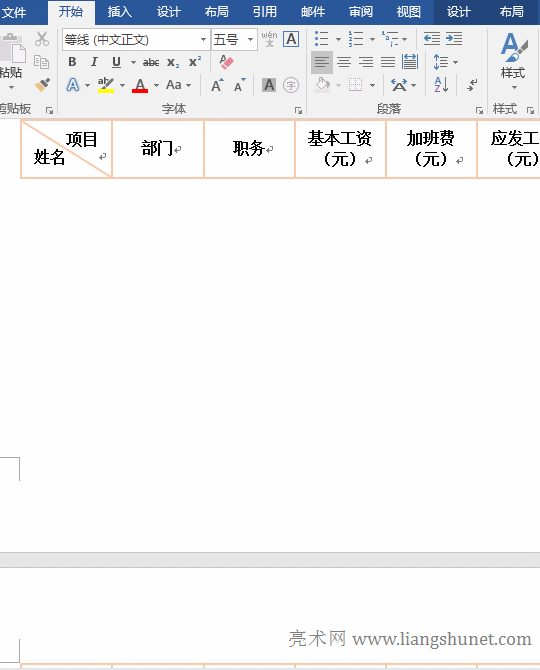Apply red font color
Image resolution: width=540 pixels, height=670 pixels.
[x=140, y=85]
